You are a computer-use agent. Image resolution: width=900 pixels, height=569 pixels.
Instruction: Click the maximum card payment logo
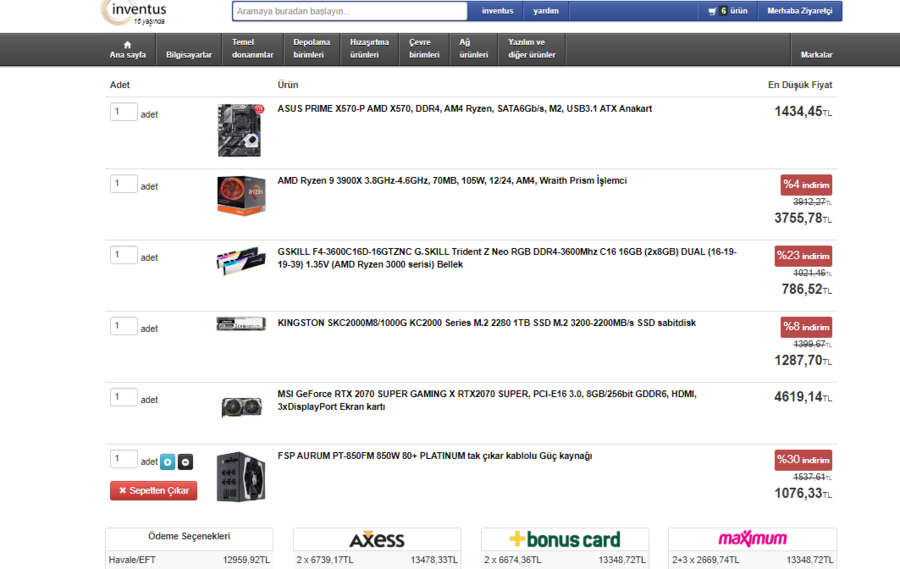[752, 539]
